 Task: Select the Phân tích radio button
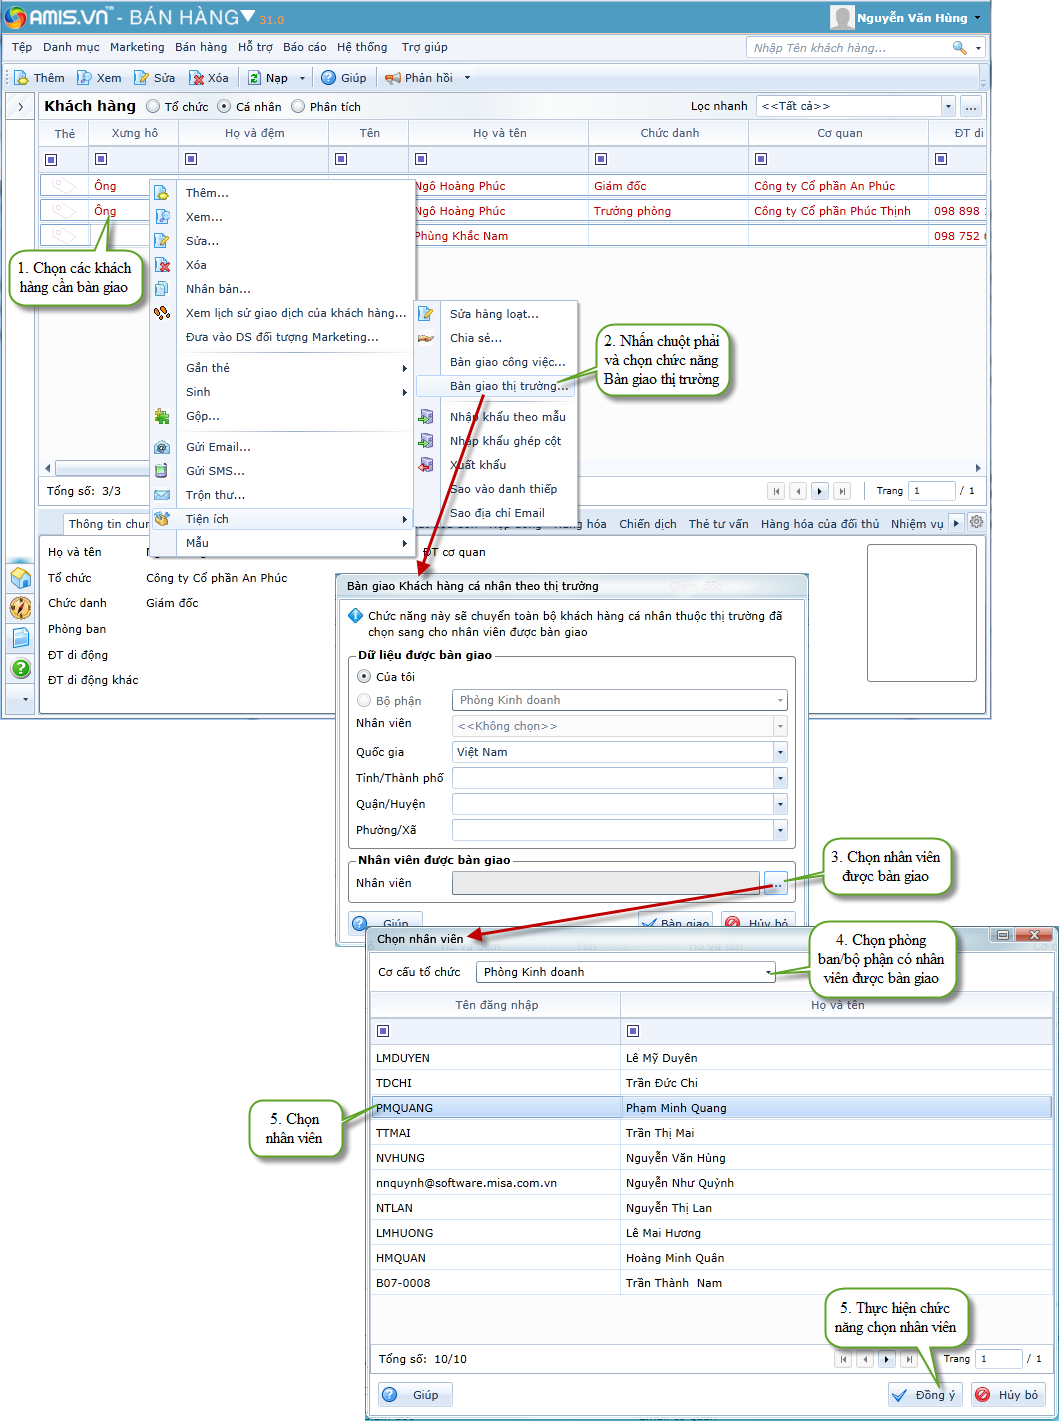point(298,107)
